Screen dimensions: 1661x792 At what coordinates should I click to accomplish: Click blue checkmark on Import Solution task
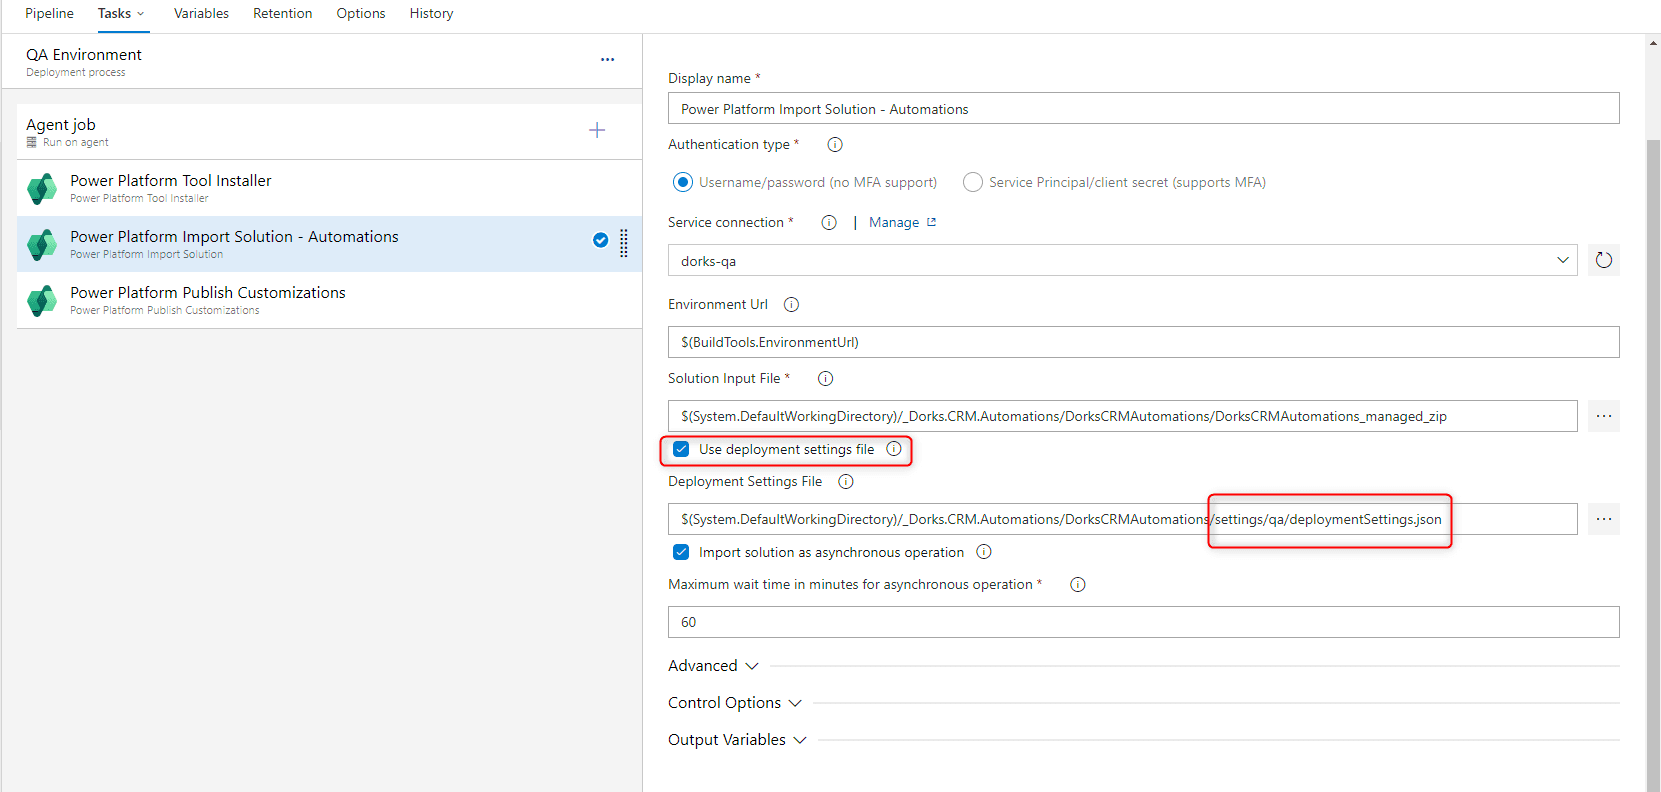[x=600, y=240]
